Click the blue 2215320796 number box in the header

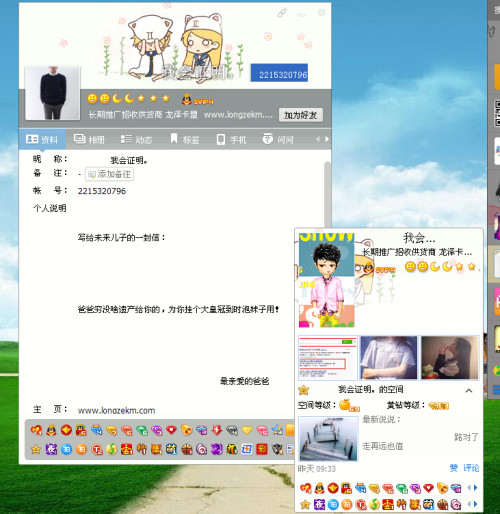pyautogui.click(x=279, y=73)
